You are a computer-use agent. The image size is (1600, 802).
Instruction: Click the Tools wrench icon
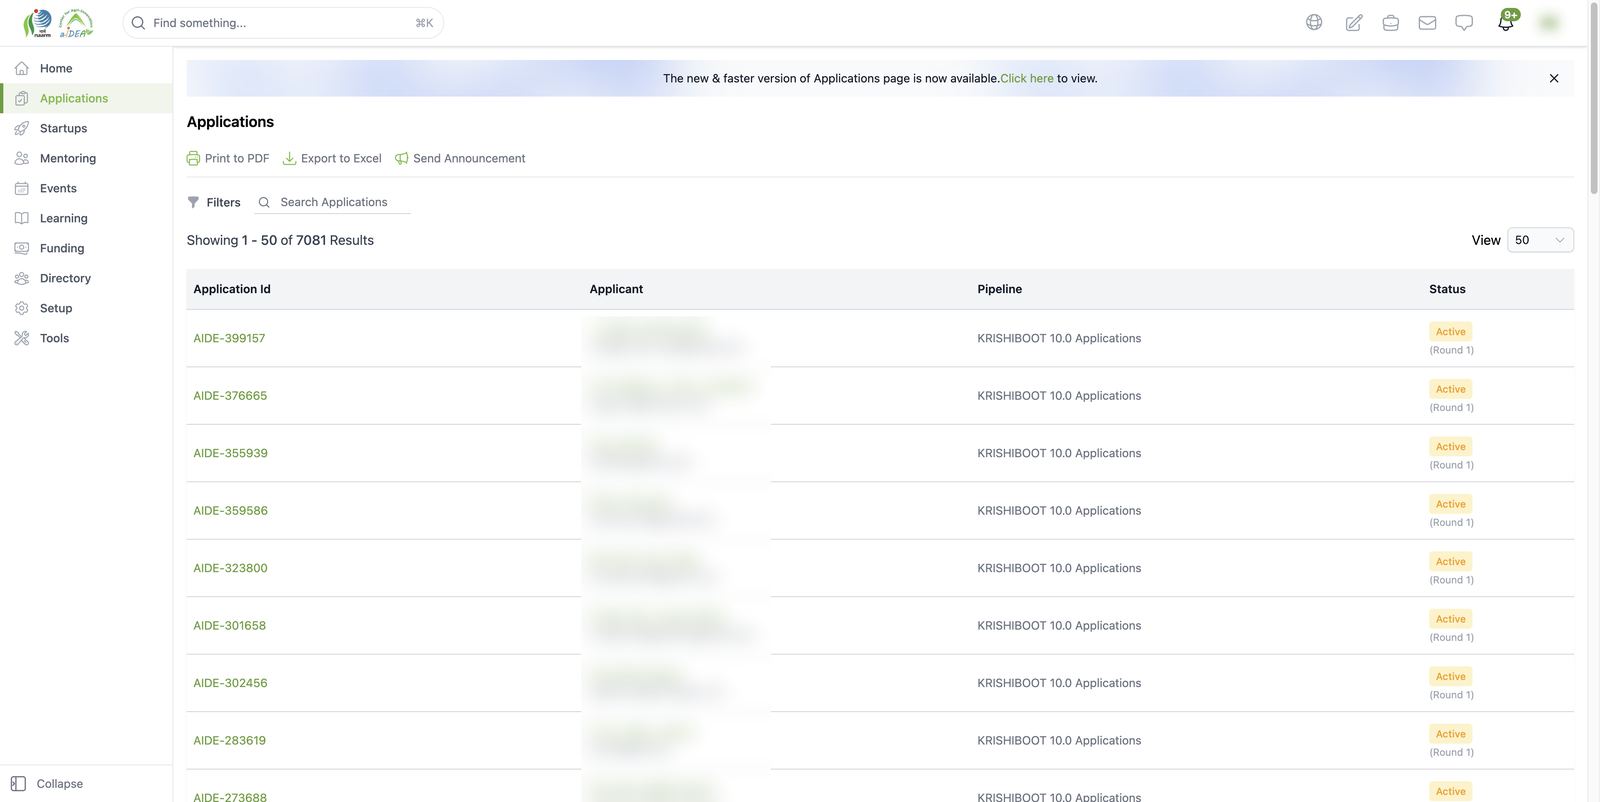pyautogui.click(x=22, y=338)
